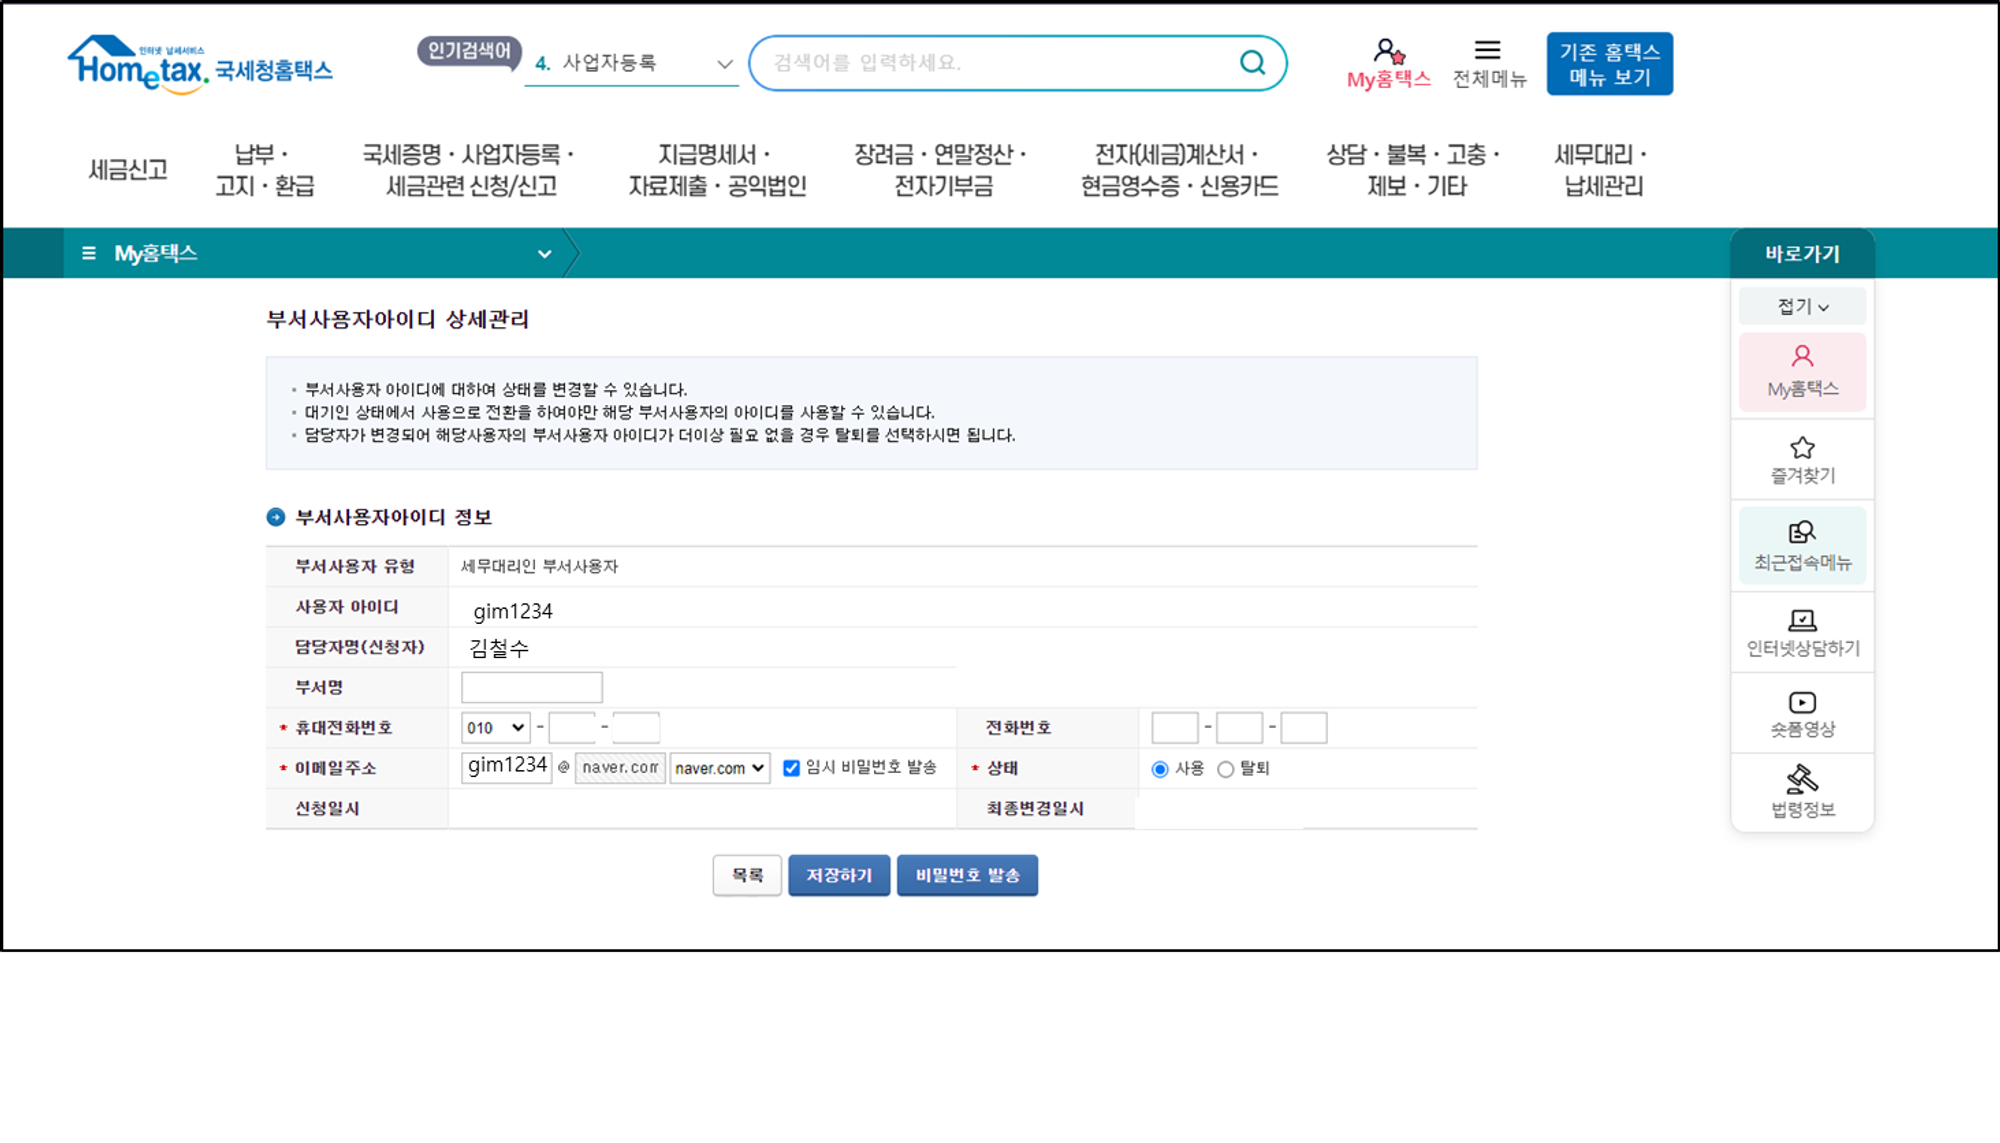Click the search magnifier icon
The height and width of the screenshot is (1143, 2000).
click(1252, 62)
